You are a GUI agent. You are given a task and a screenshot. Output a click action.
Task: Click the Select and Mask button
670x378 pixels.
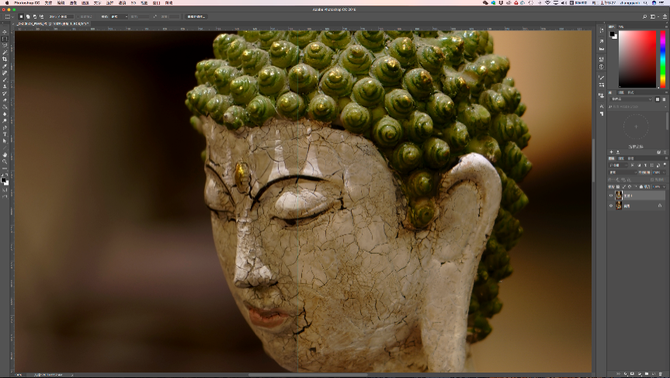197,17
